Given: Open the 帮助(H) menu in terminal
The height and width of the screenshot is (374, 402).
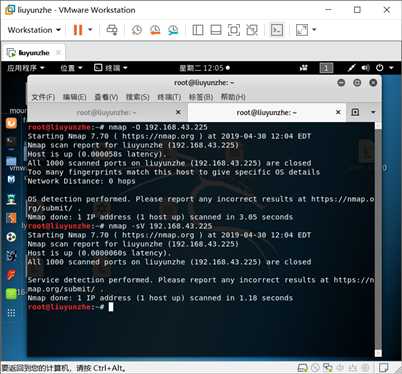Looking at the screenshot, I should pyautogui.click(x=233, y=97).
